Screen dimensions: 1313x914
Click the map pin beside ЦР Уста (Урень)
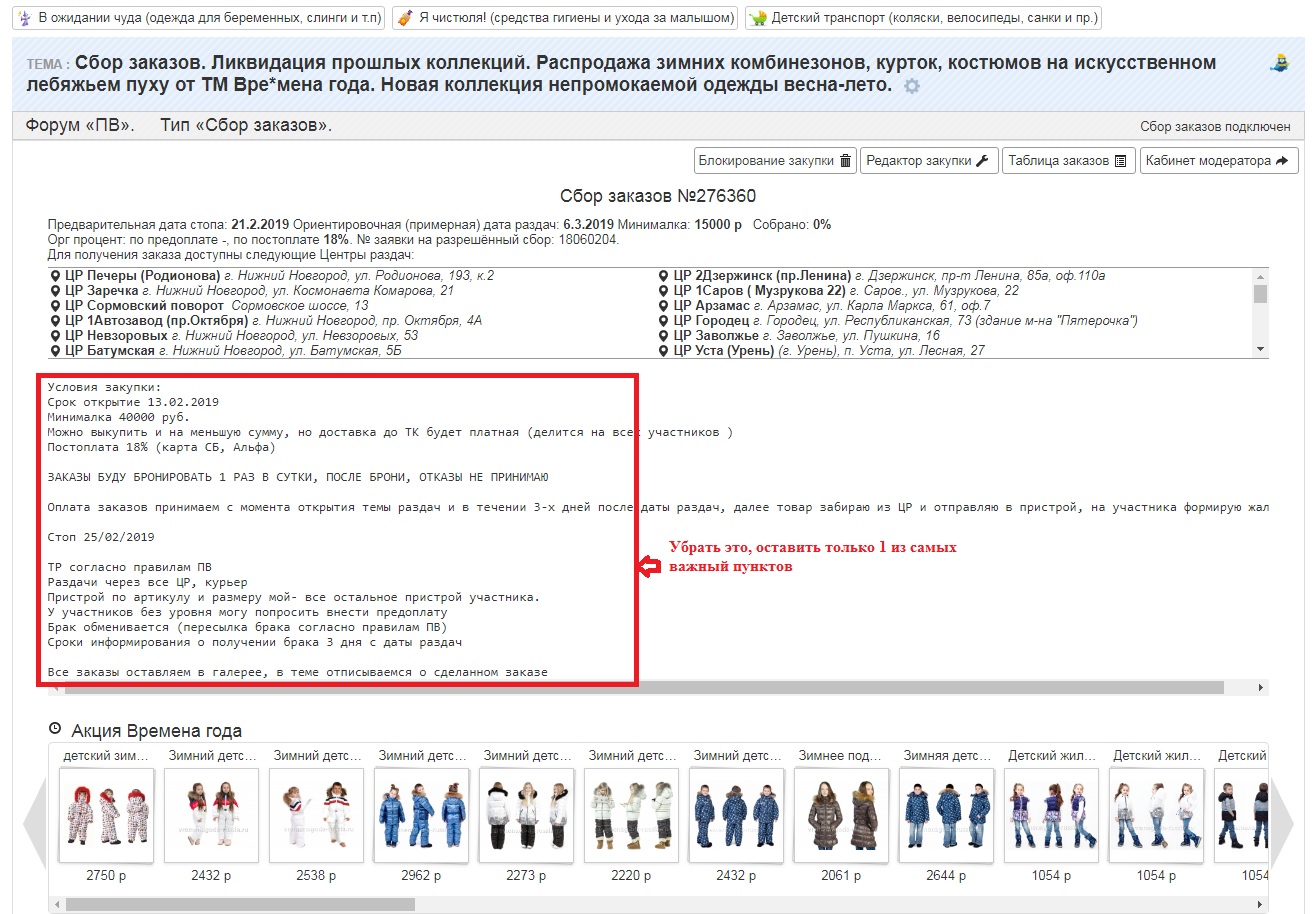click(664, 351)
